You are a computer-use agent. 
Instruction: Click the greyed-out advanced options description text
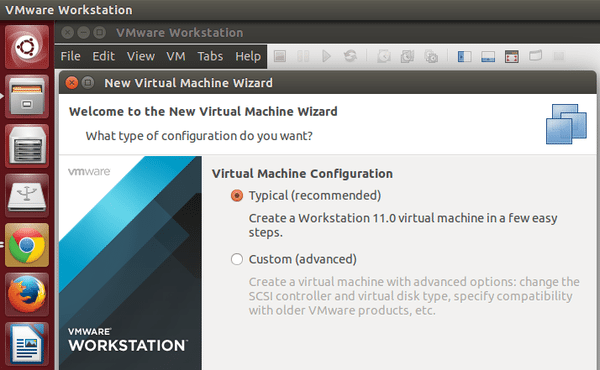click(x=414, y=296)
